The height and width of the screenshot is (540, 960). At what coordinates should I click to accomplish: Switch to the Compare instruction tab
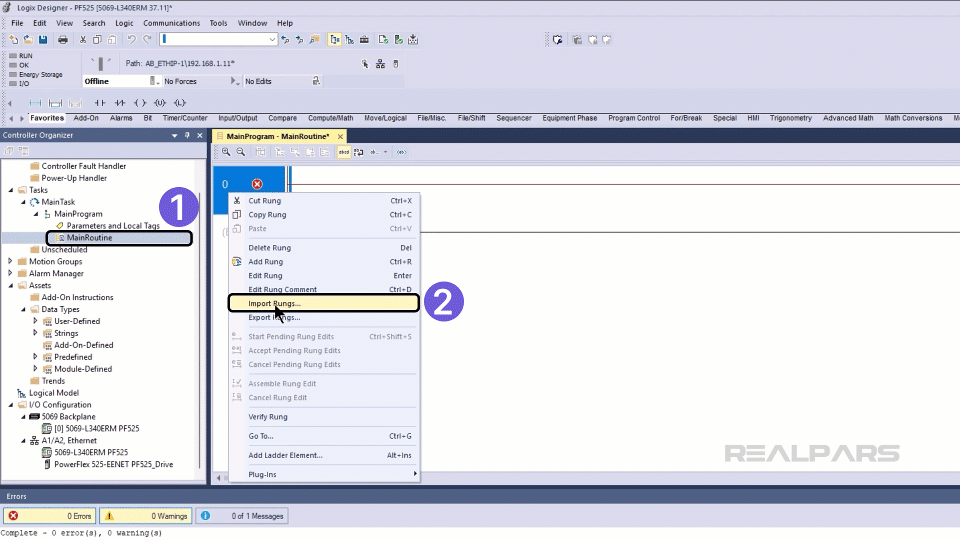(282, 118)
